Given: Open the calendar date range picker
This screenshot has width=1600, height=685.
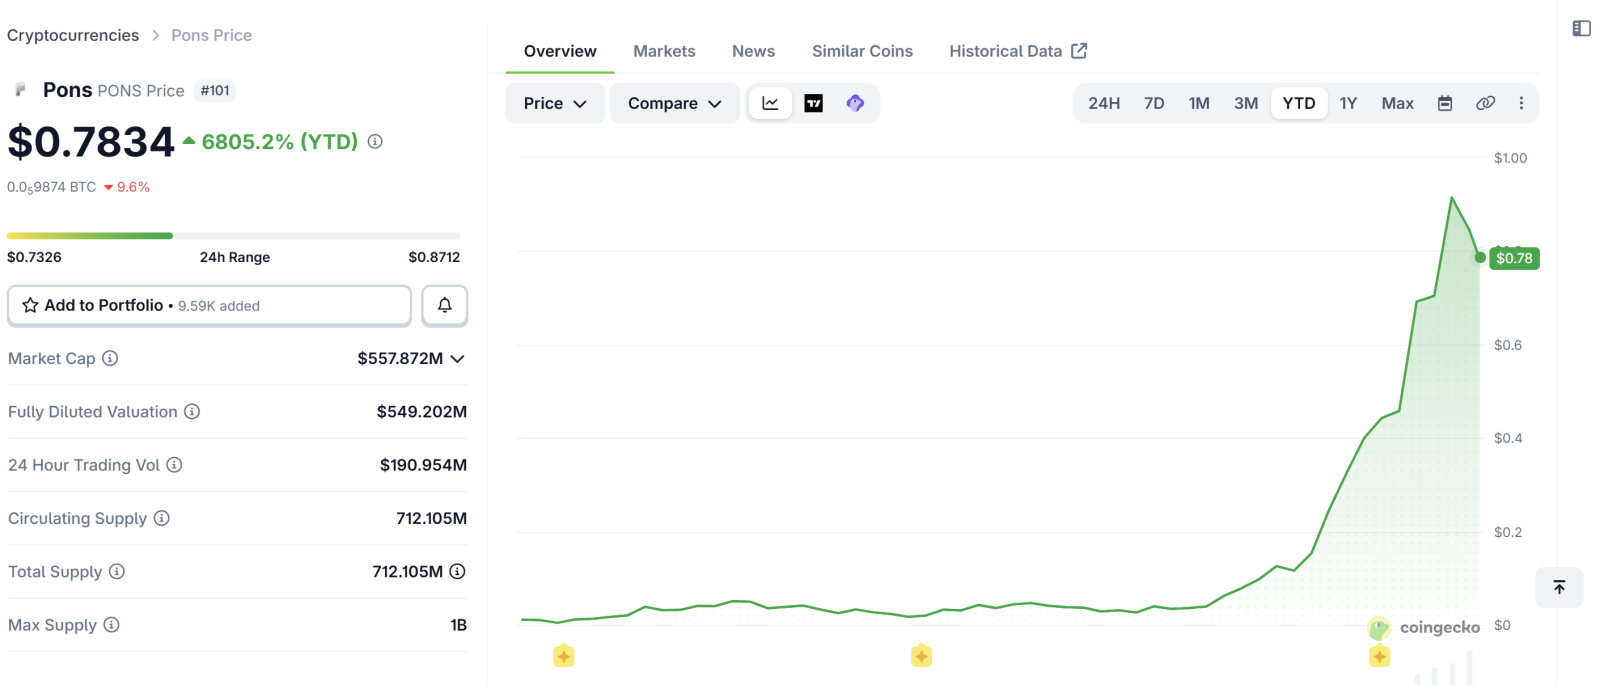Looking at the screenshot, I should pos(1445,103).
